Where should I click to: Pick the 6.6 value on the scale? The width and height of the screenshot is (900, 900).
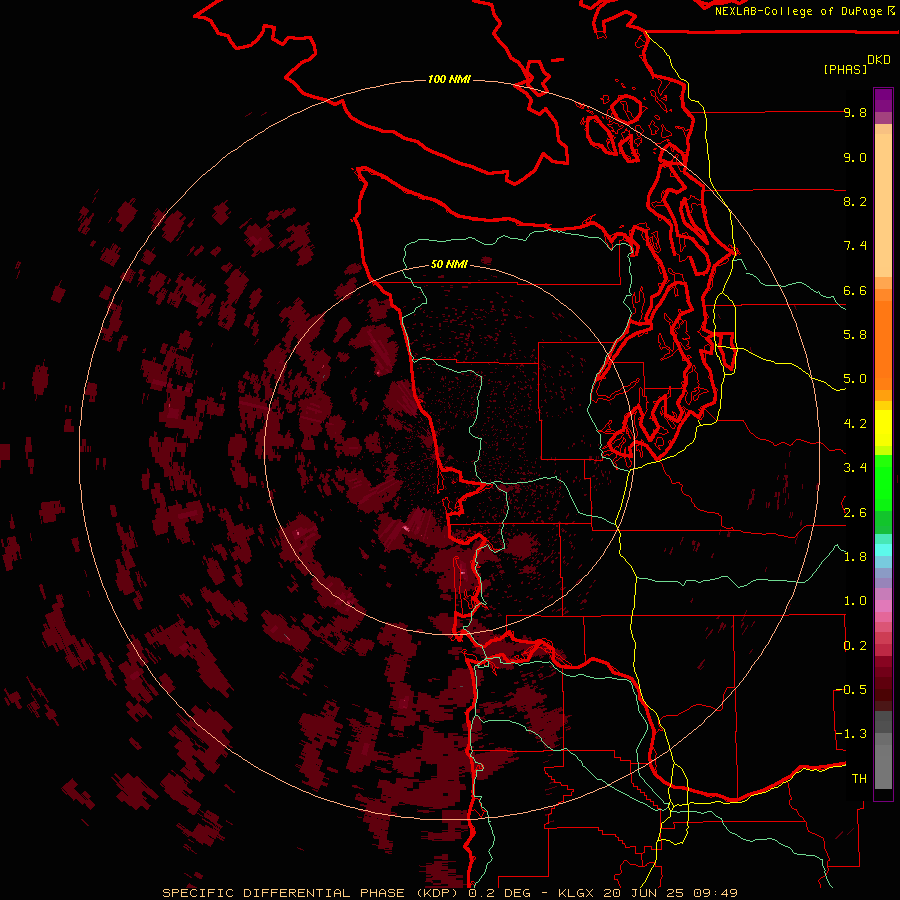pyautogui.click(x=855, y=290)
